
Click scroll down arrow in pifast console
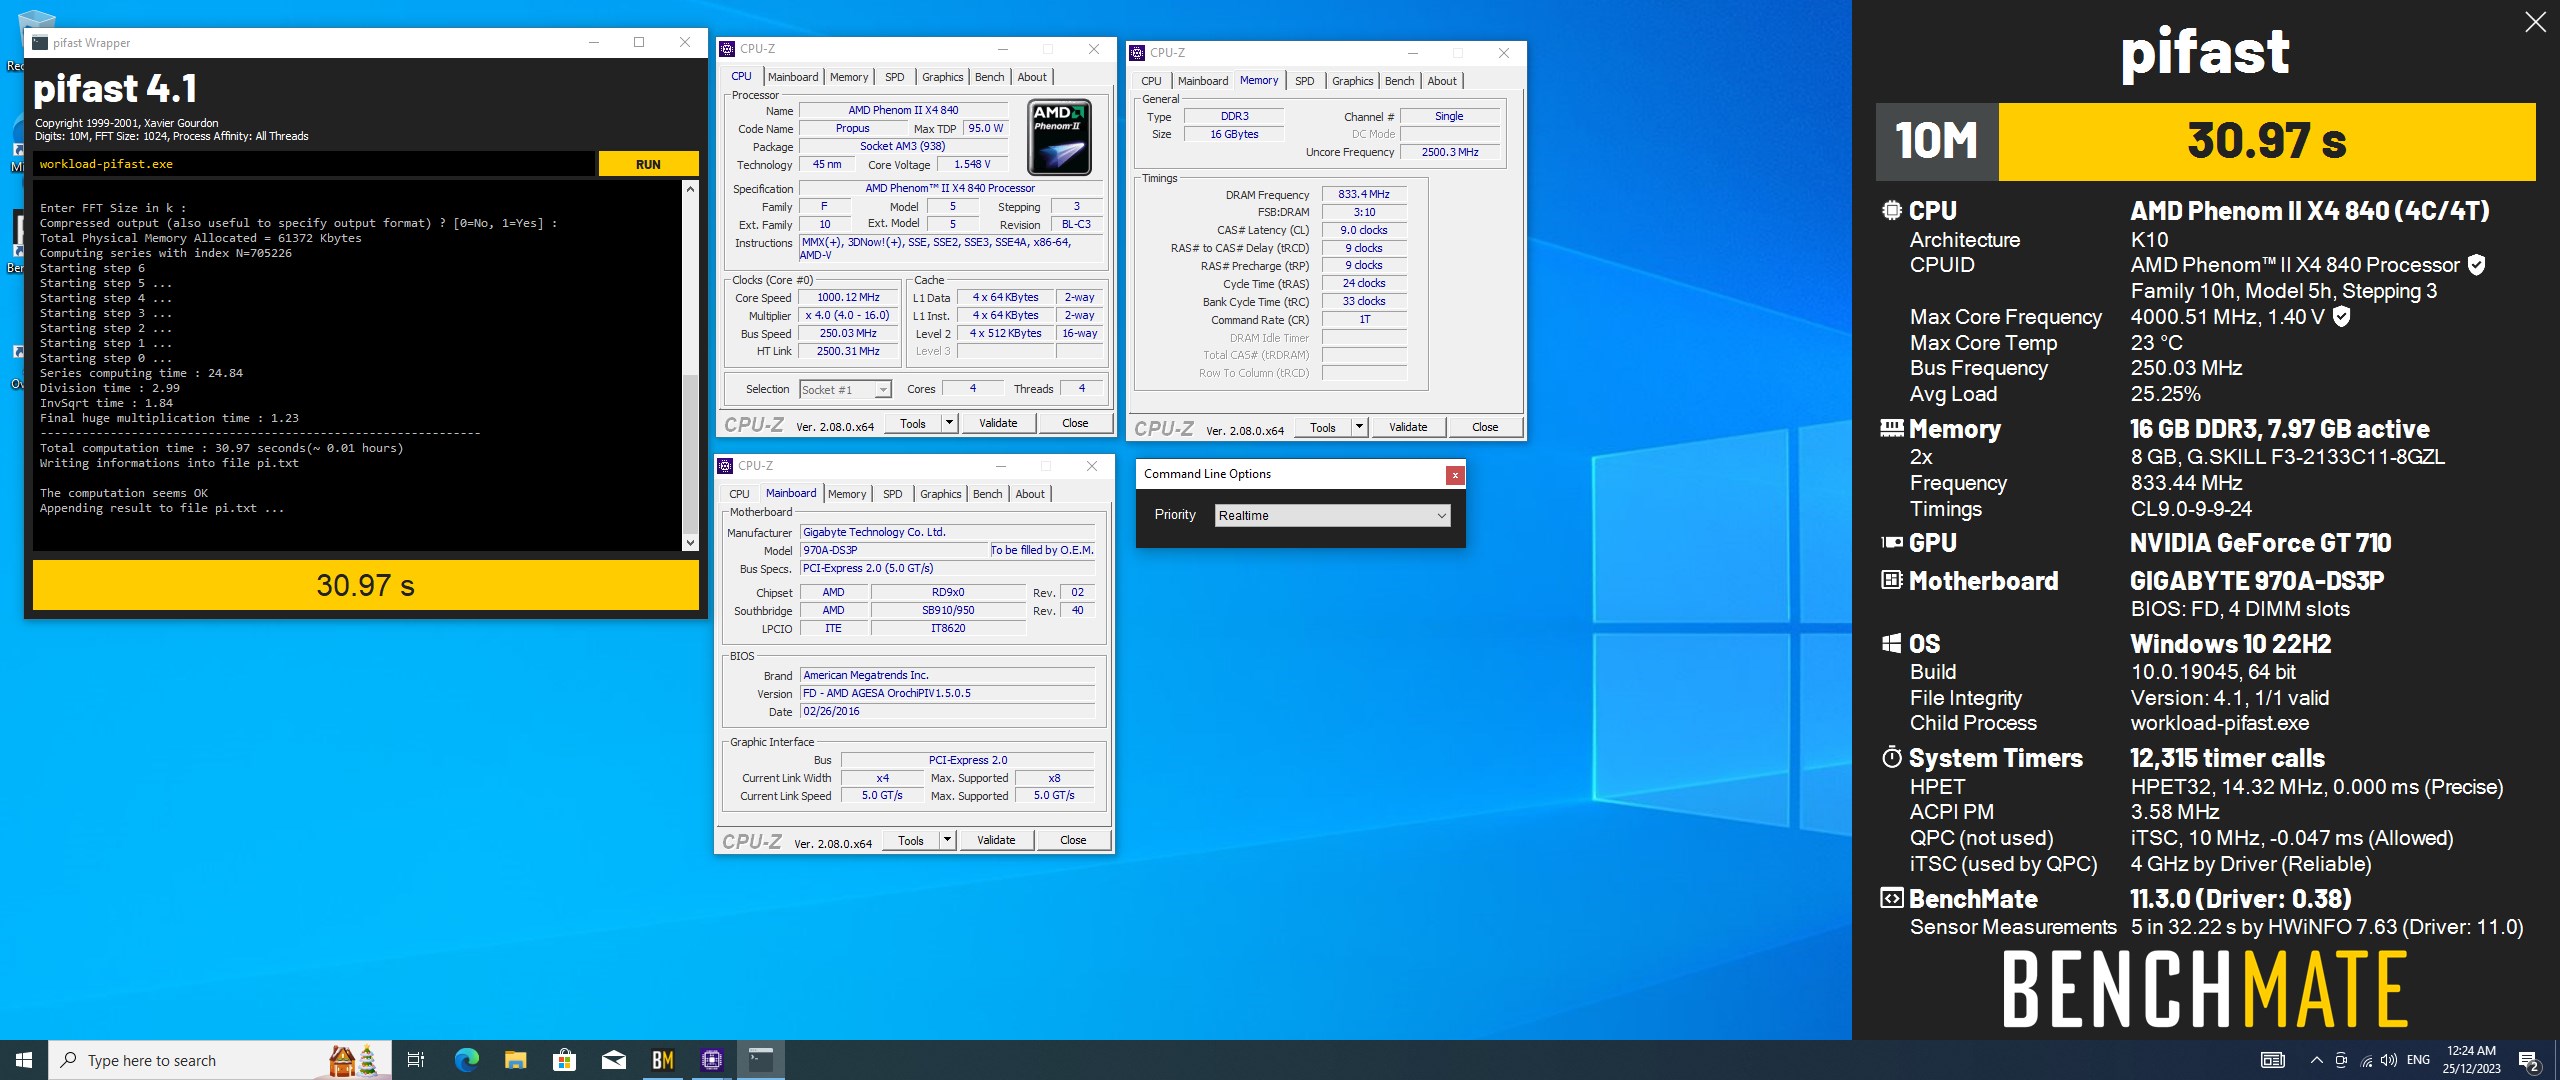pos(690,542)
